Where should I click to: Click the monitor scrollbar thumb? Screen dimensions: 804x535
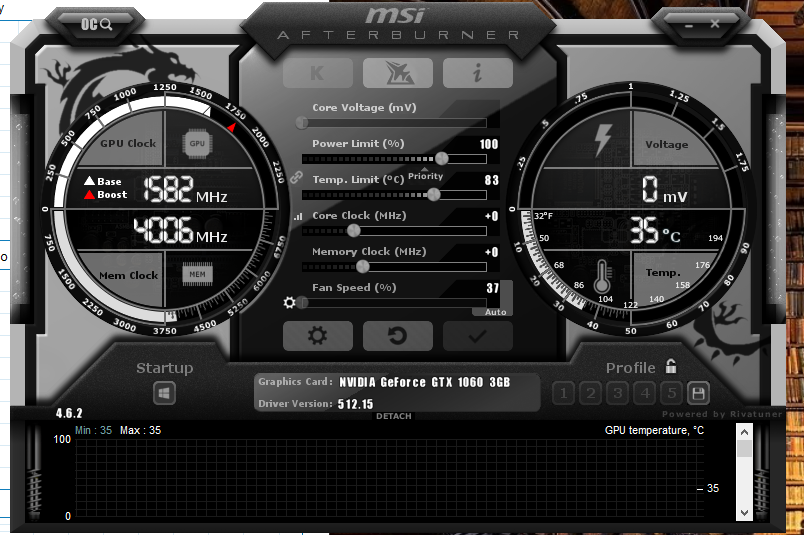(x=745, y=448)
